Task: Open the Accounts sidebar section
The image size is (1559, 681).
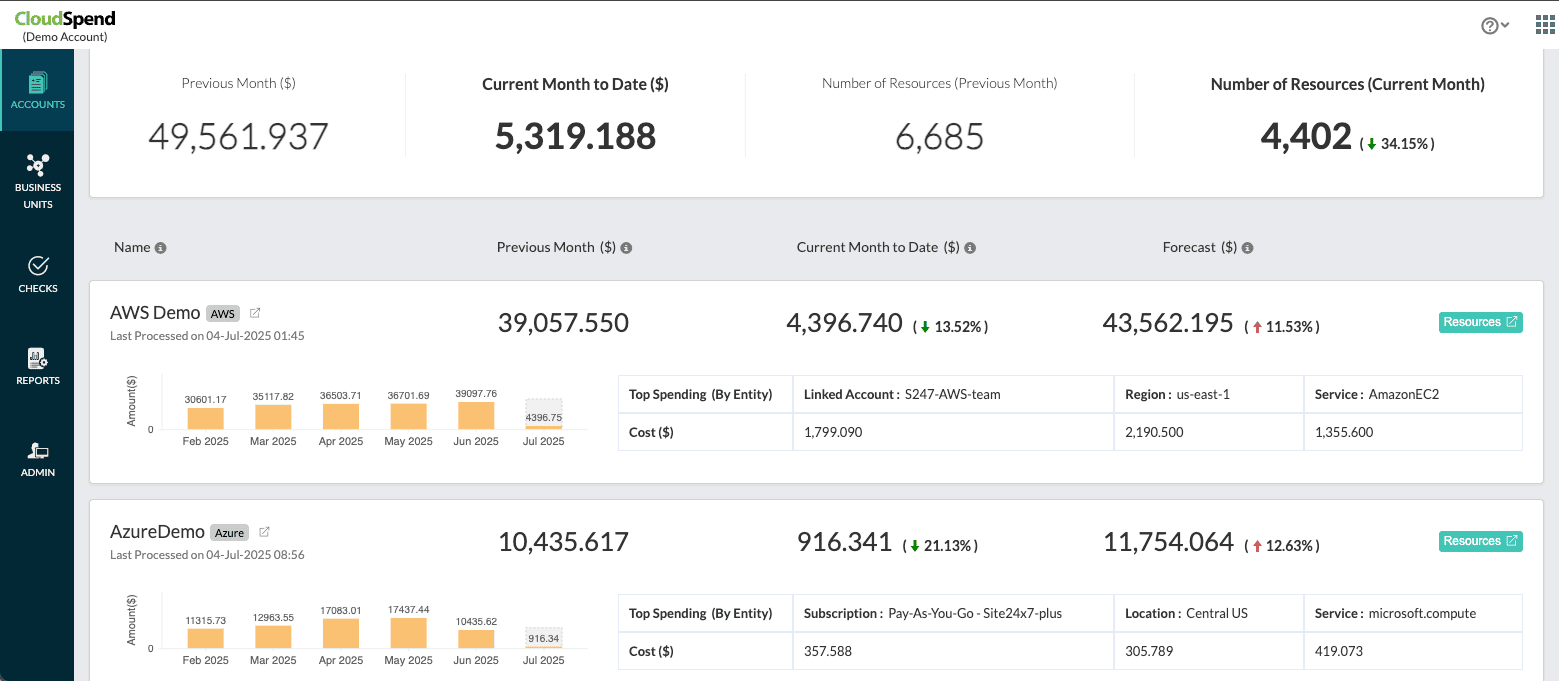Action: tap(38, 90)
